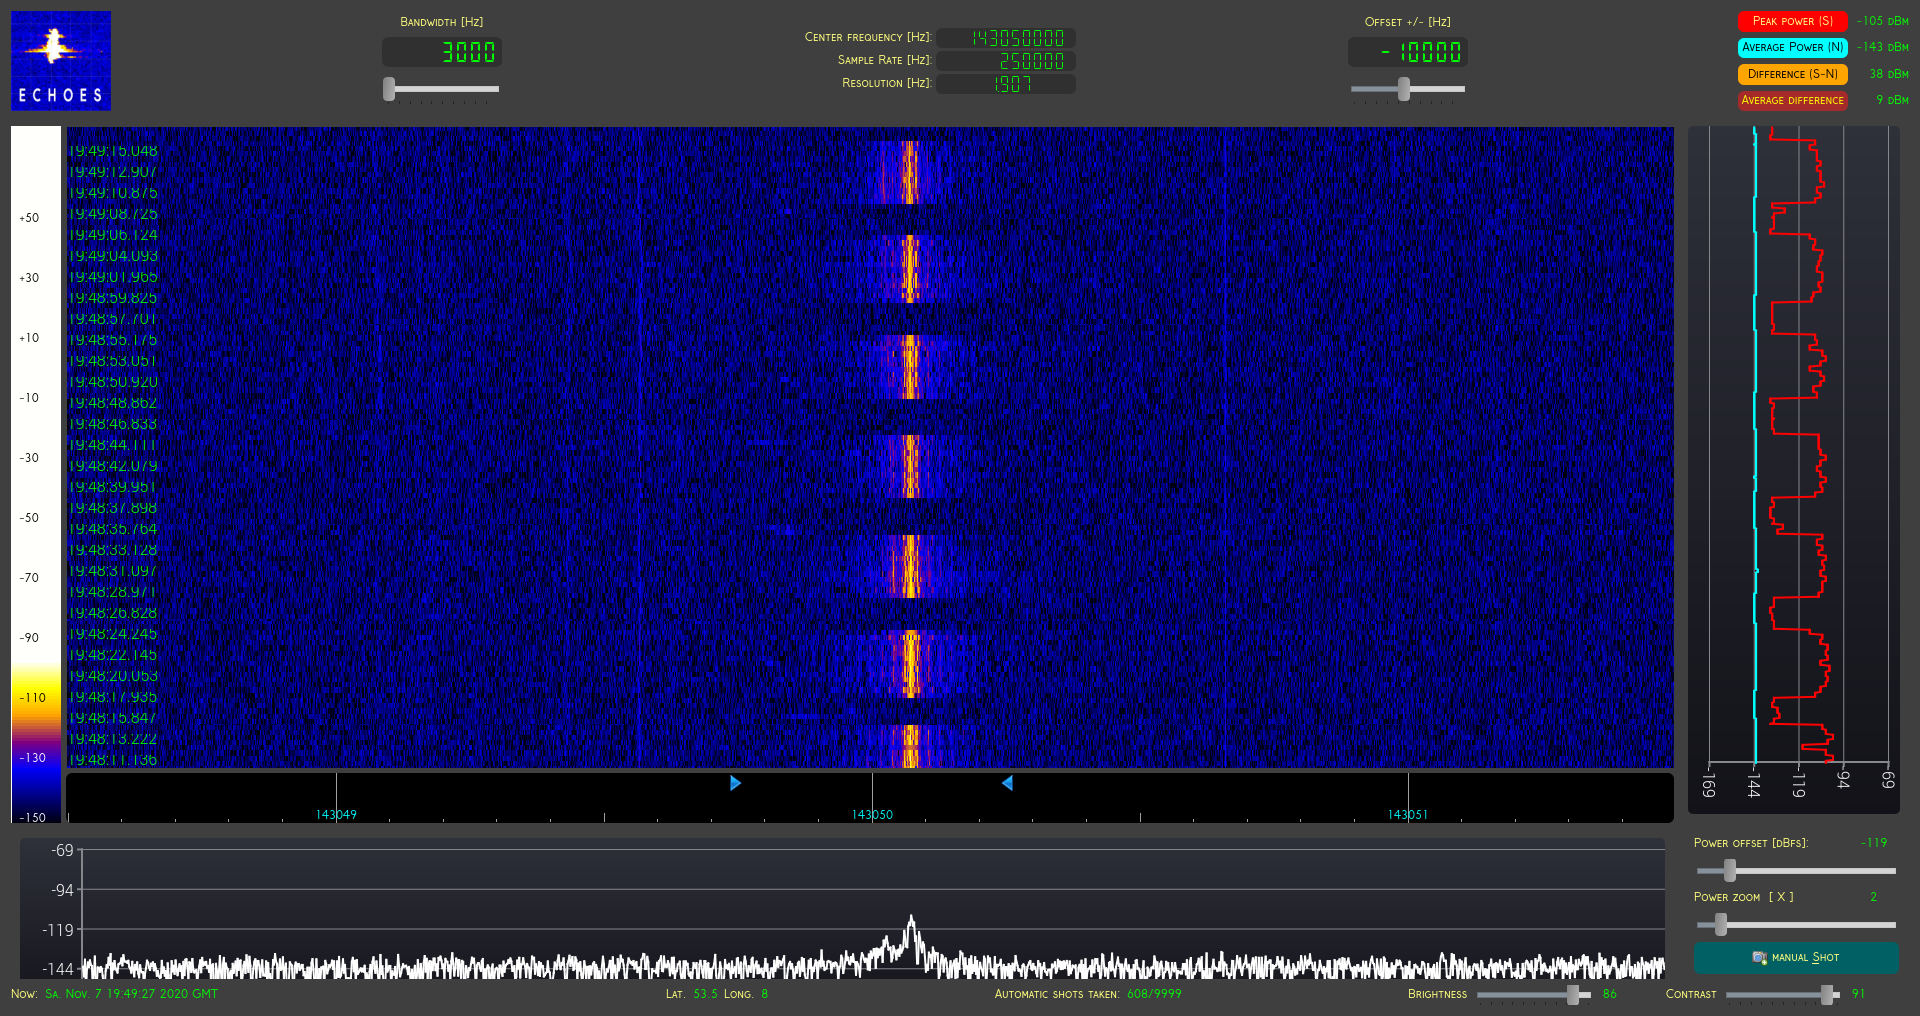
Task: Click the Sample Rate 250000 display
Action: coord(1006,61)
